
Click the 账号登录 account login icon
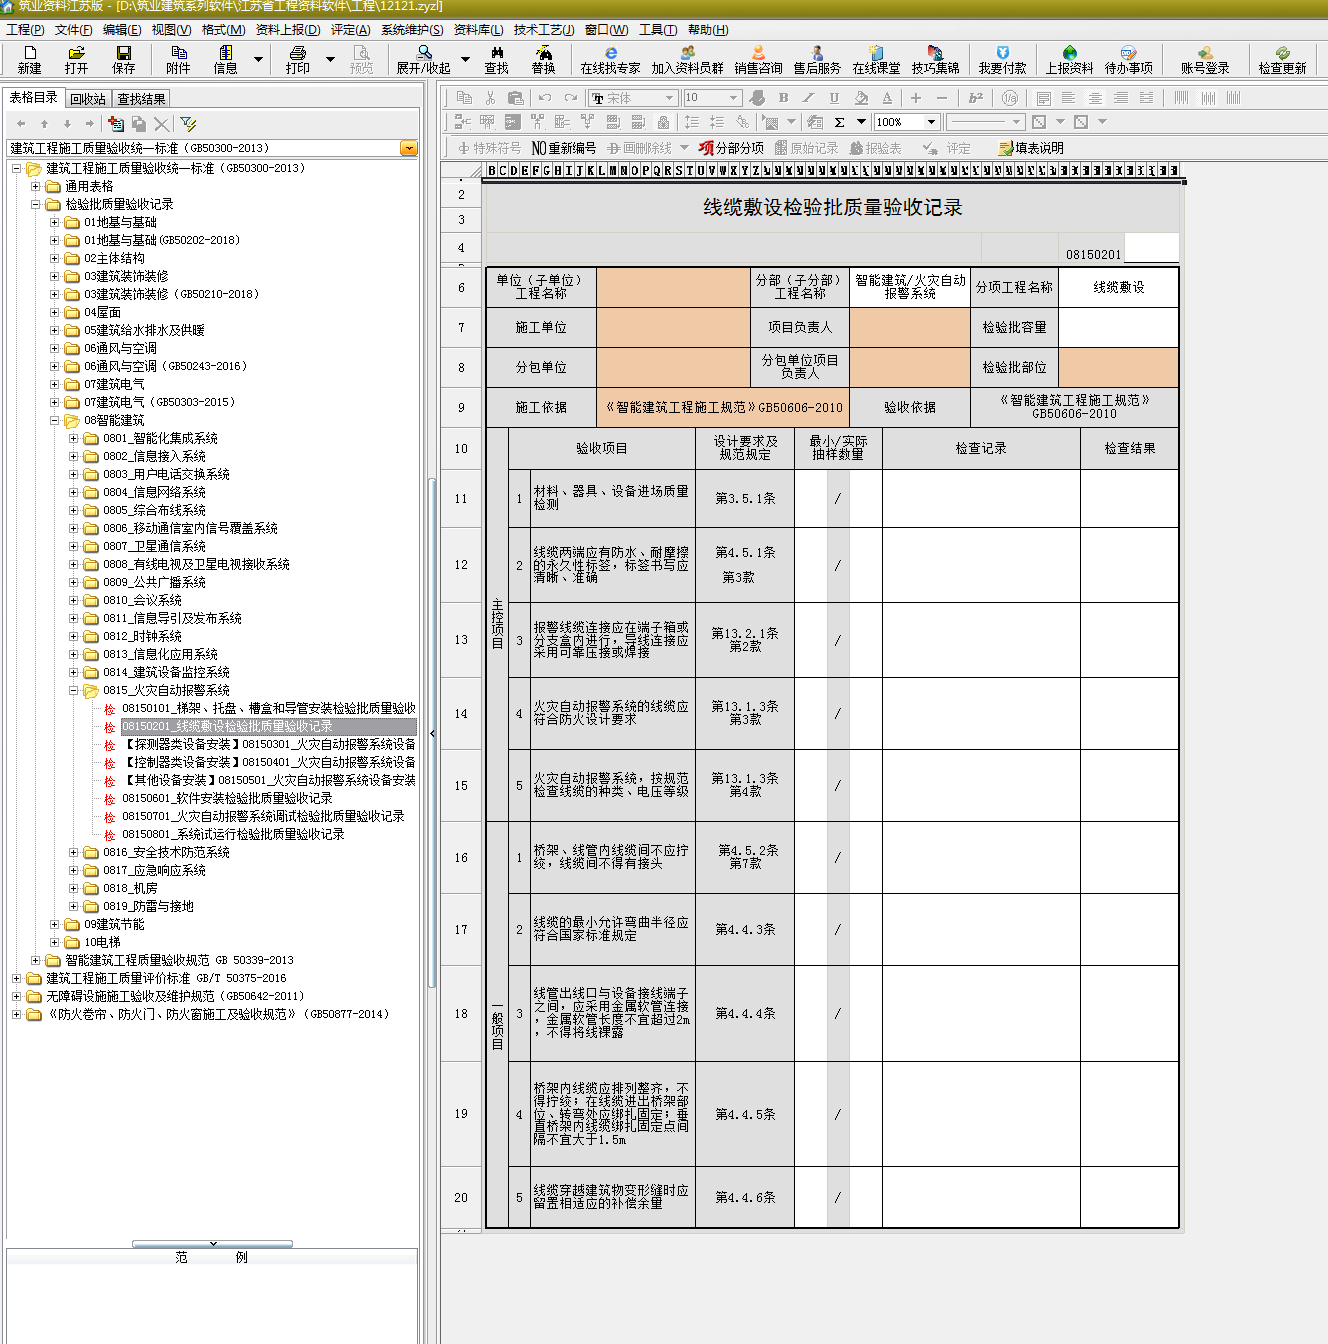pos(1205,59)
